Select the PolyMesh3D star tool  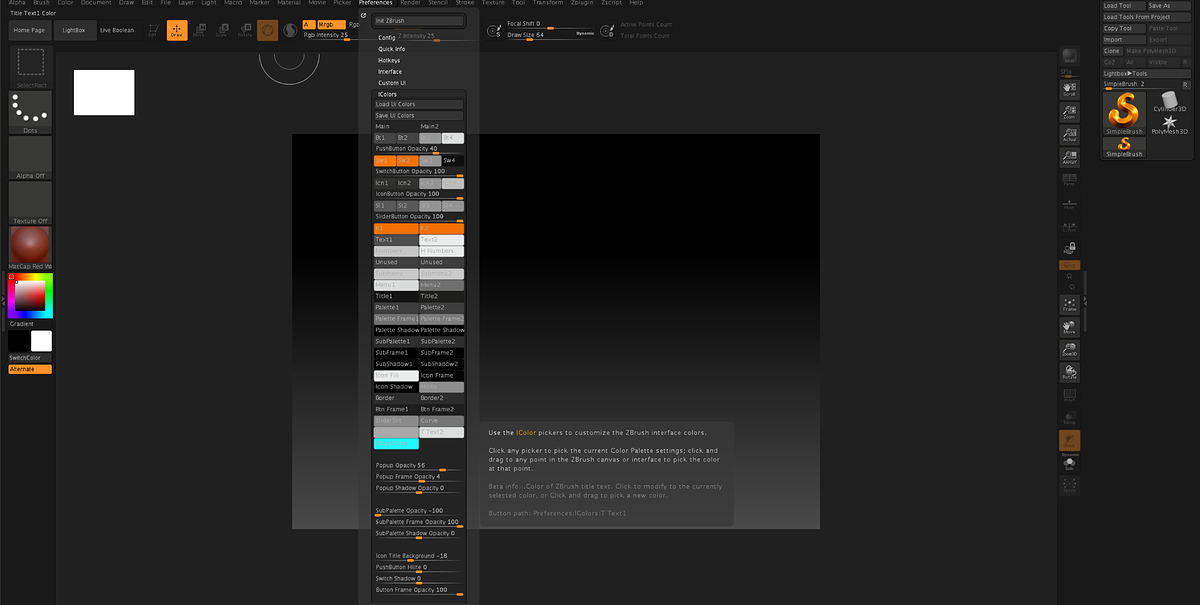(1169, 124)
